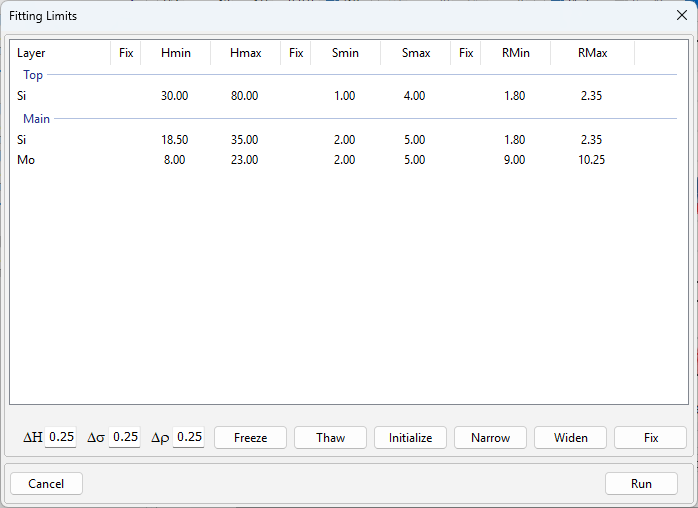This screenshot has width=698, height=508.
Task: Select the Layer column header
Action: [x=60, y=53]
